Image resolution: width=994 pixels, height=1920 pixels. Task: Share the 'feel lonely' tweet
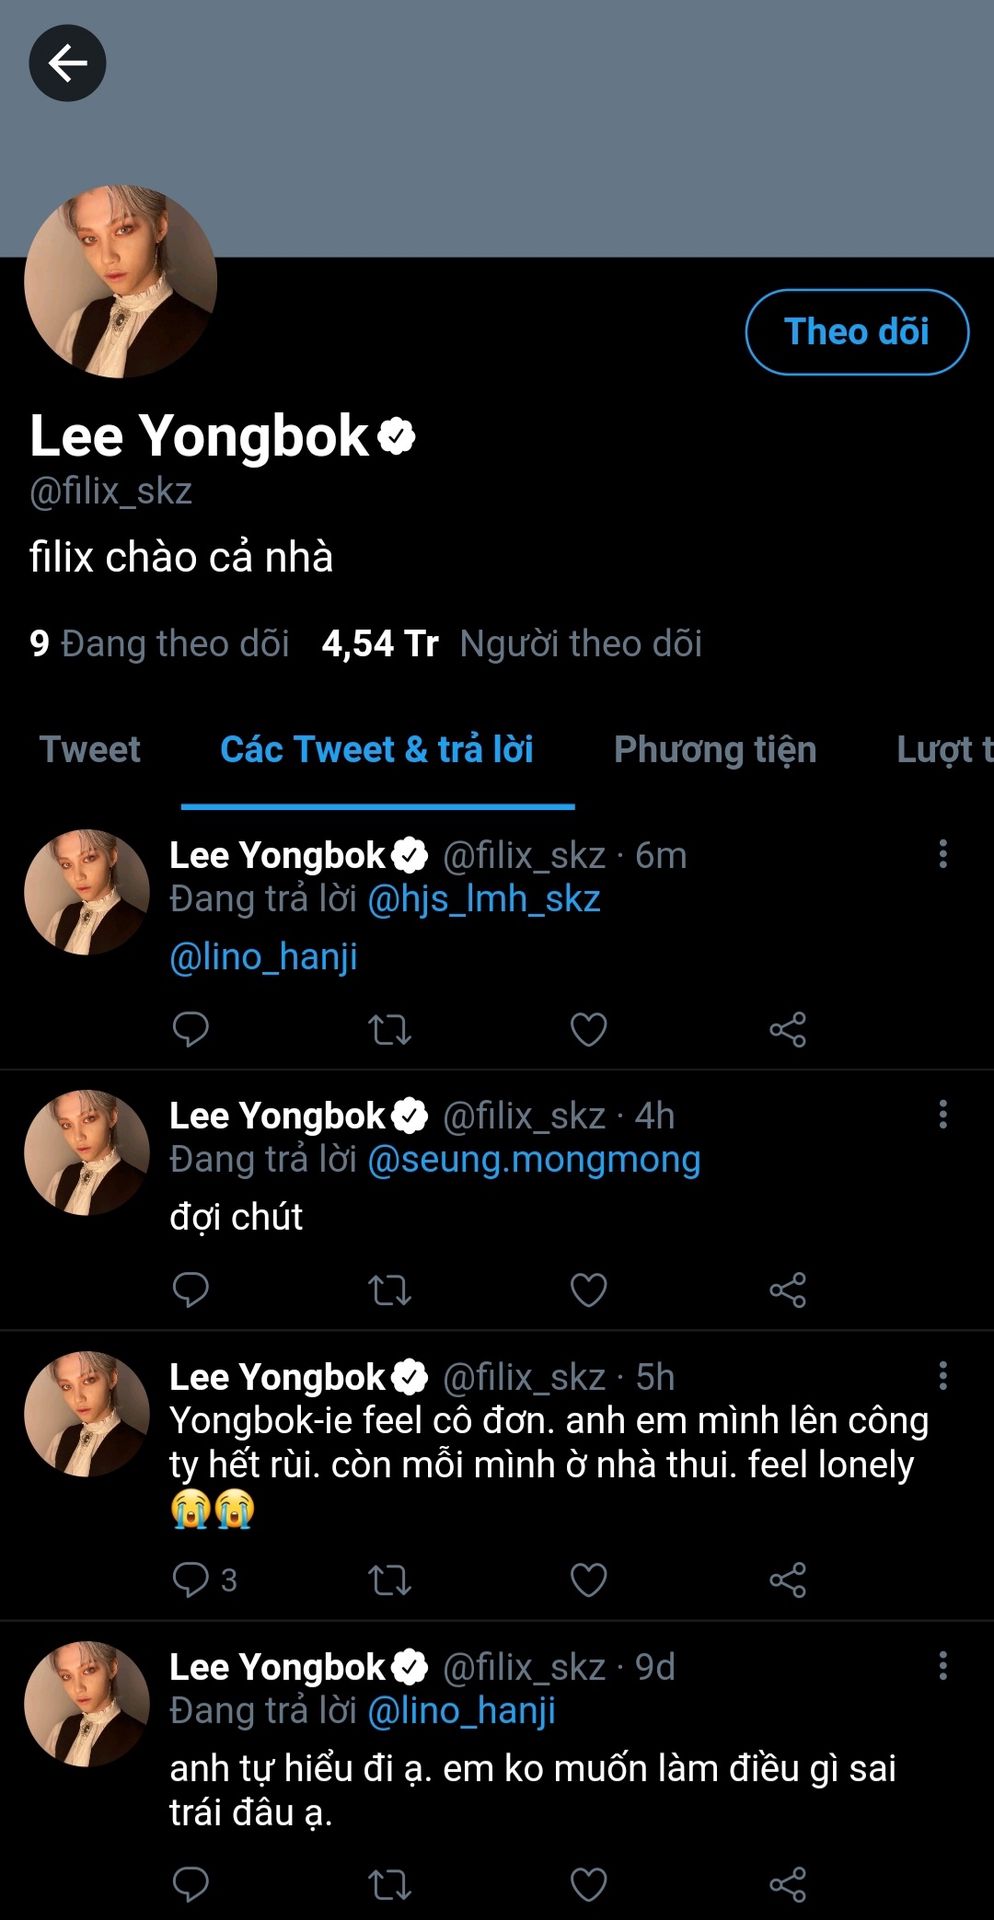tap(787, 1580)
